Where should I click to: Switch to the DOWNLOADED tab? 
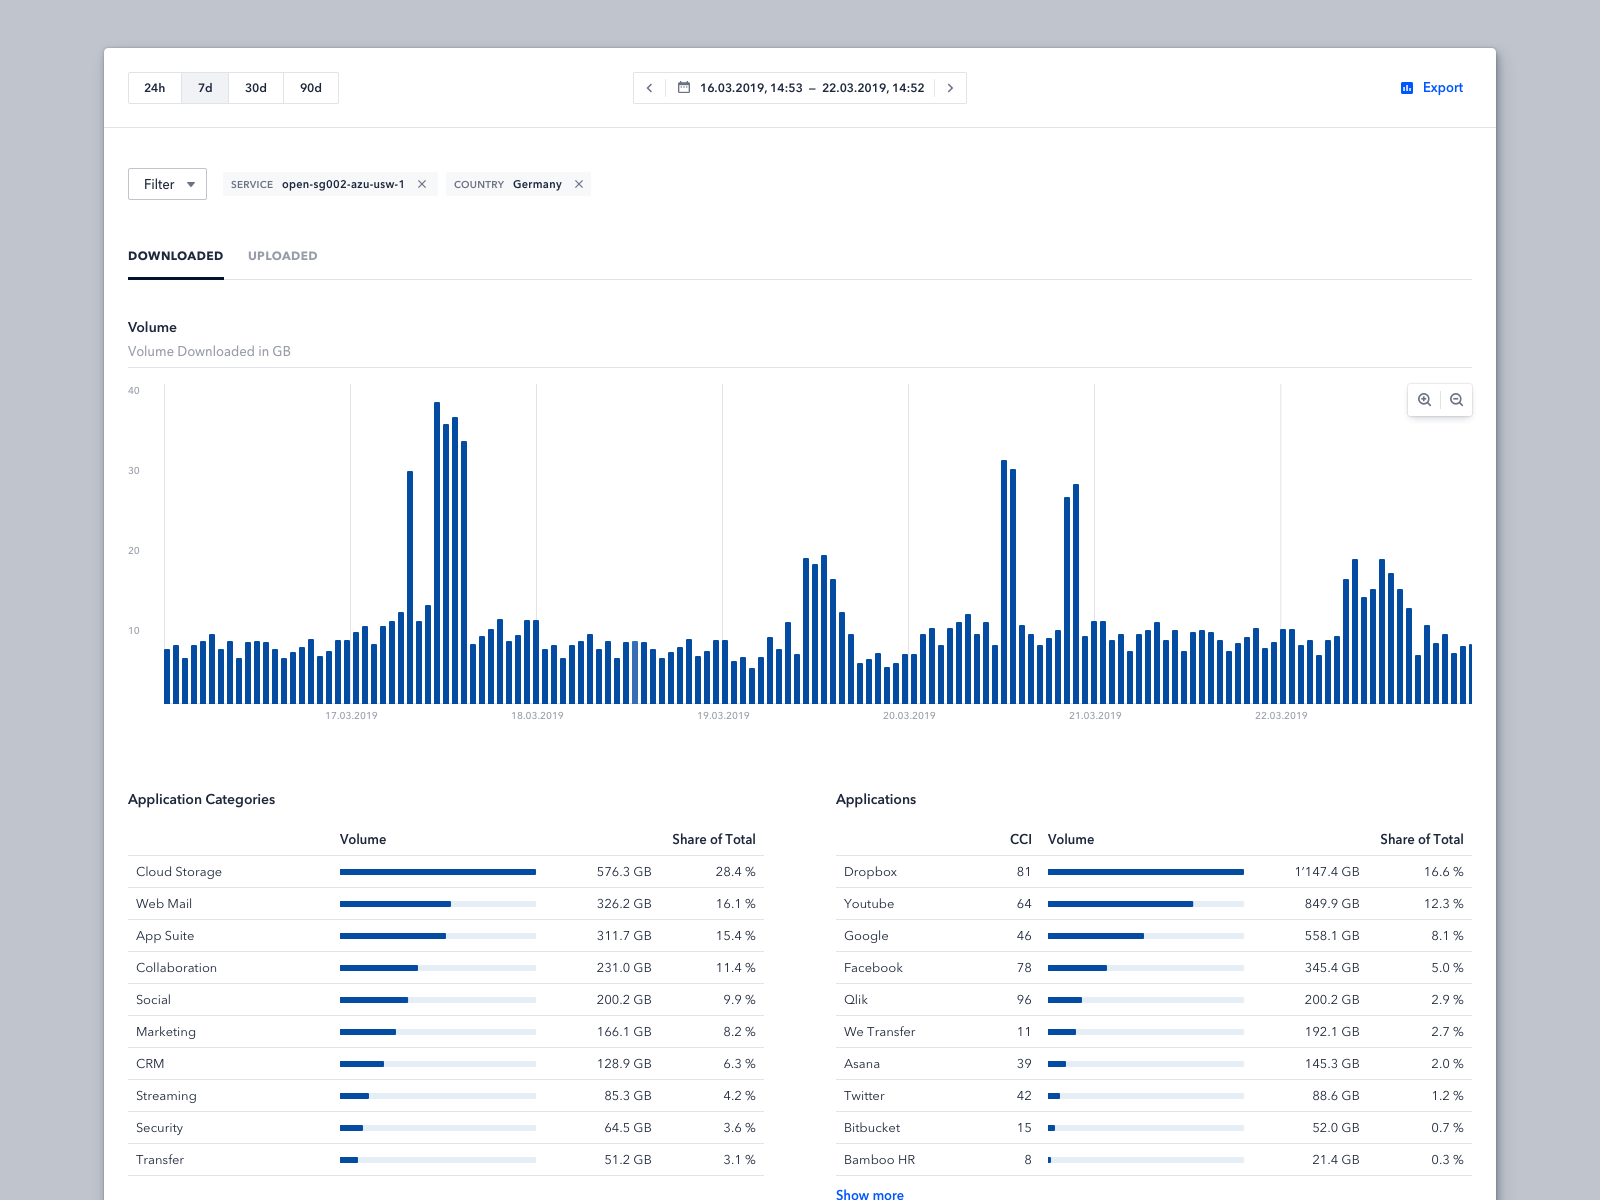pyautogui.click(x=175, y=256)
